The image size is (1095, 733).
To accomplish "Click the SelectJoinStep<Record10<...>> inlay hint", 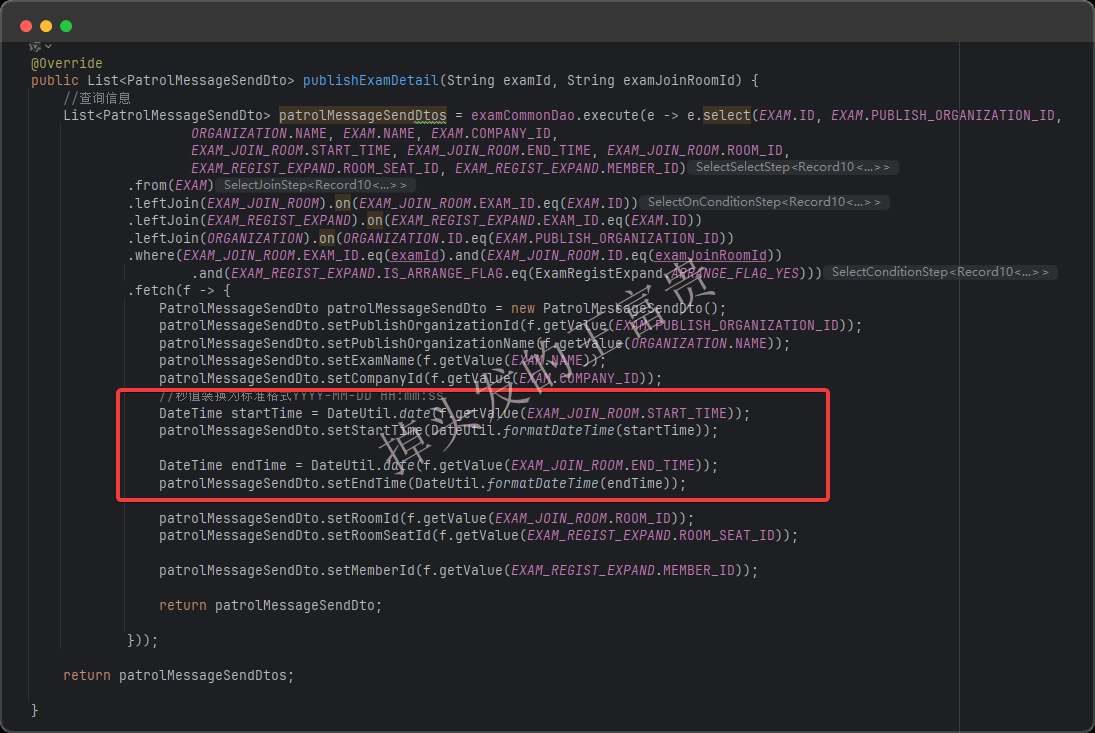I will (x=315, y=185).
